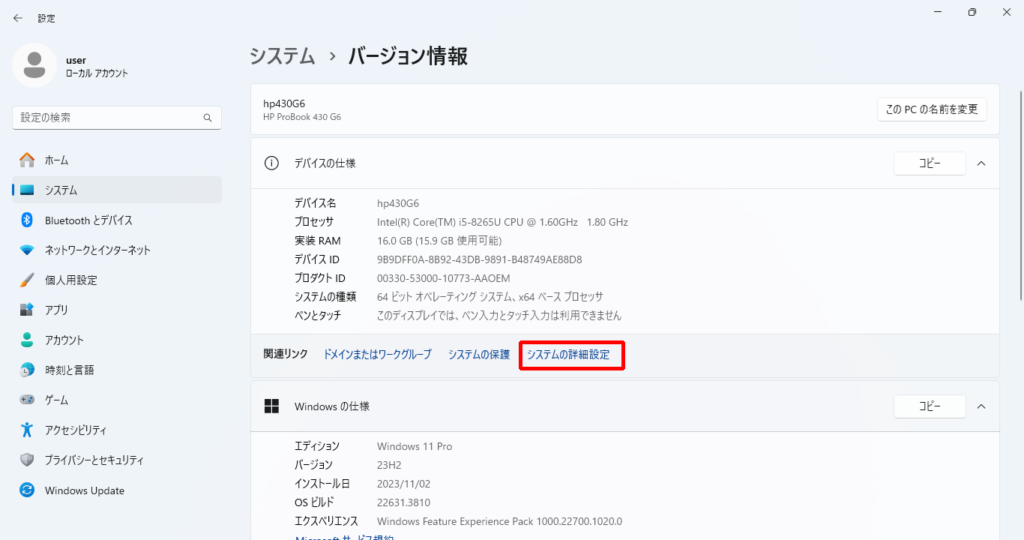The image size is (1024, 540).
Task: Select システム in the sidebar
Action: click(x=117, y=190)
